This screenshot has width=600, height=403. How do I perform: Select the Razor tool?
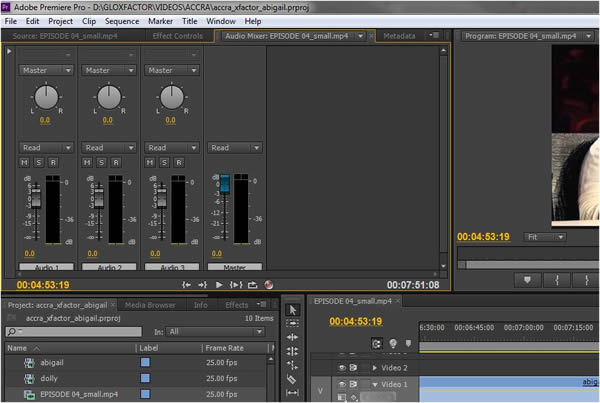click(x=292, y=379)
